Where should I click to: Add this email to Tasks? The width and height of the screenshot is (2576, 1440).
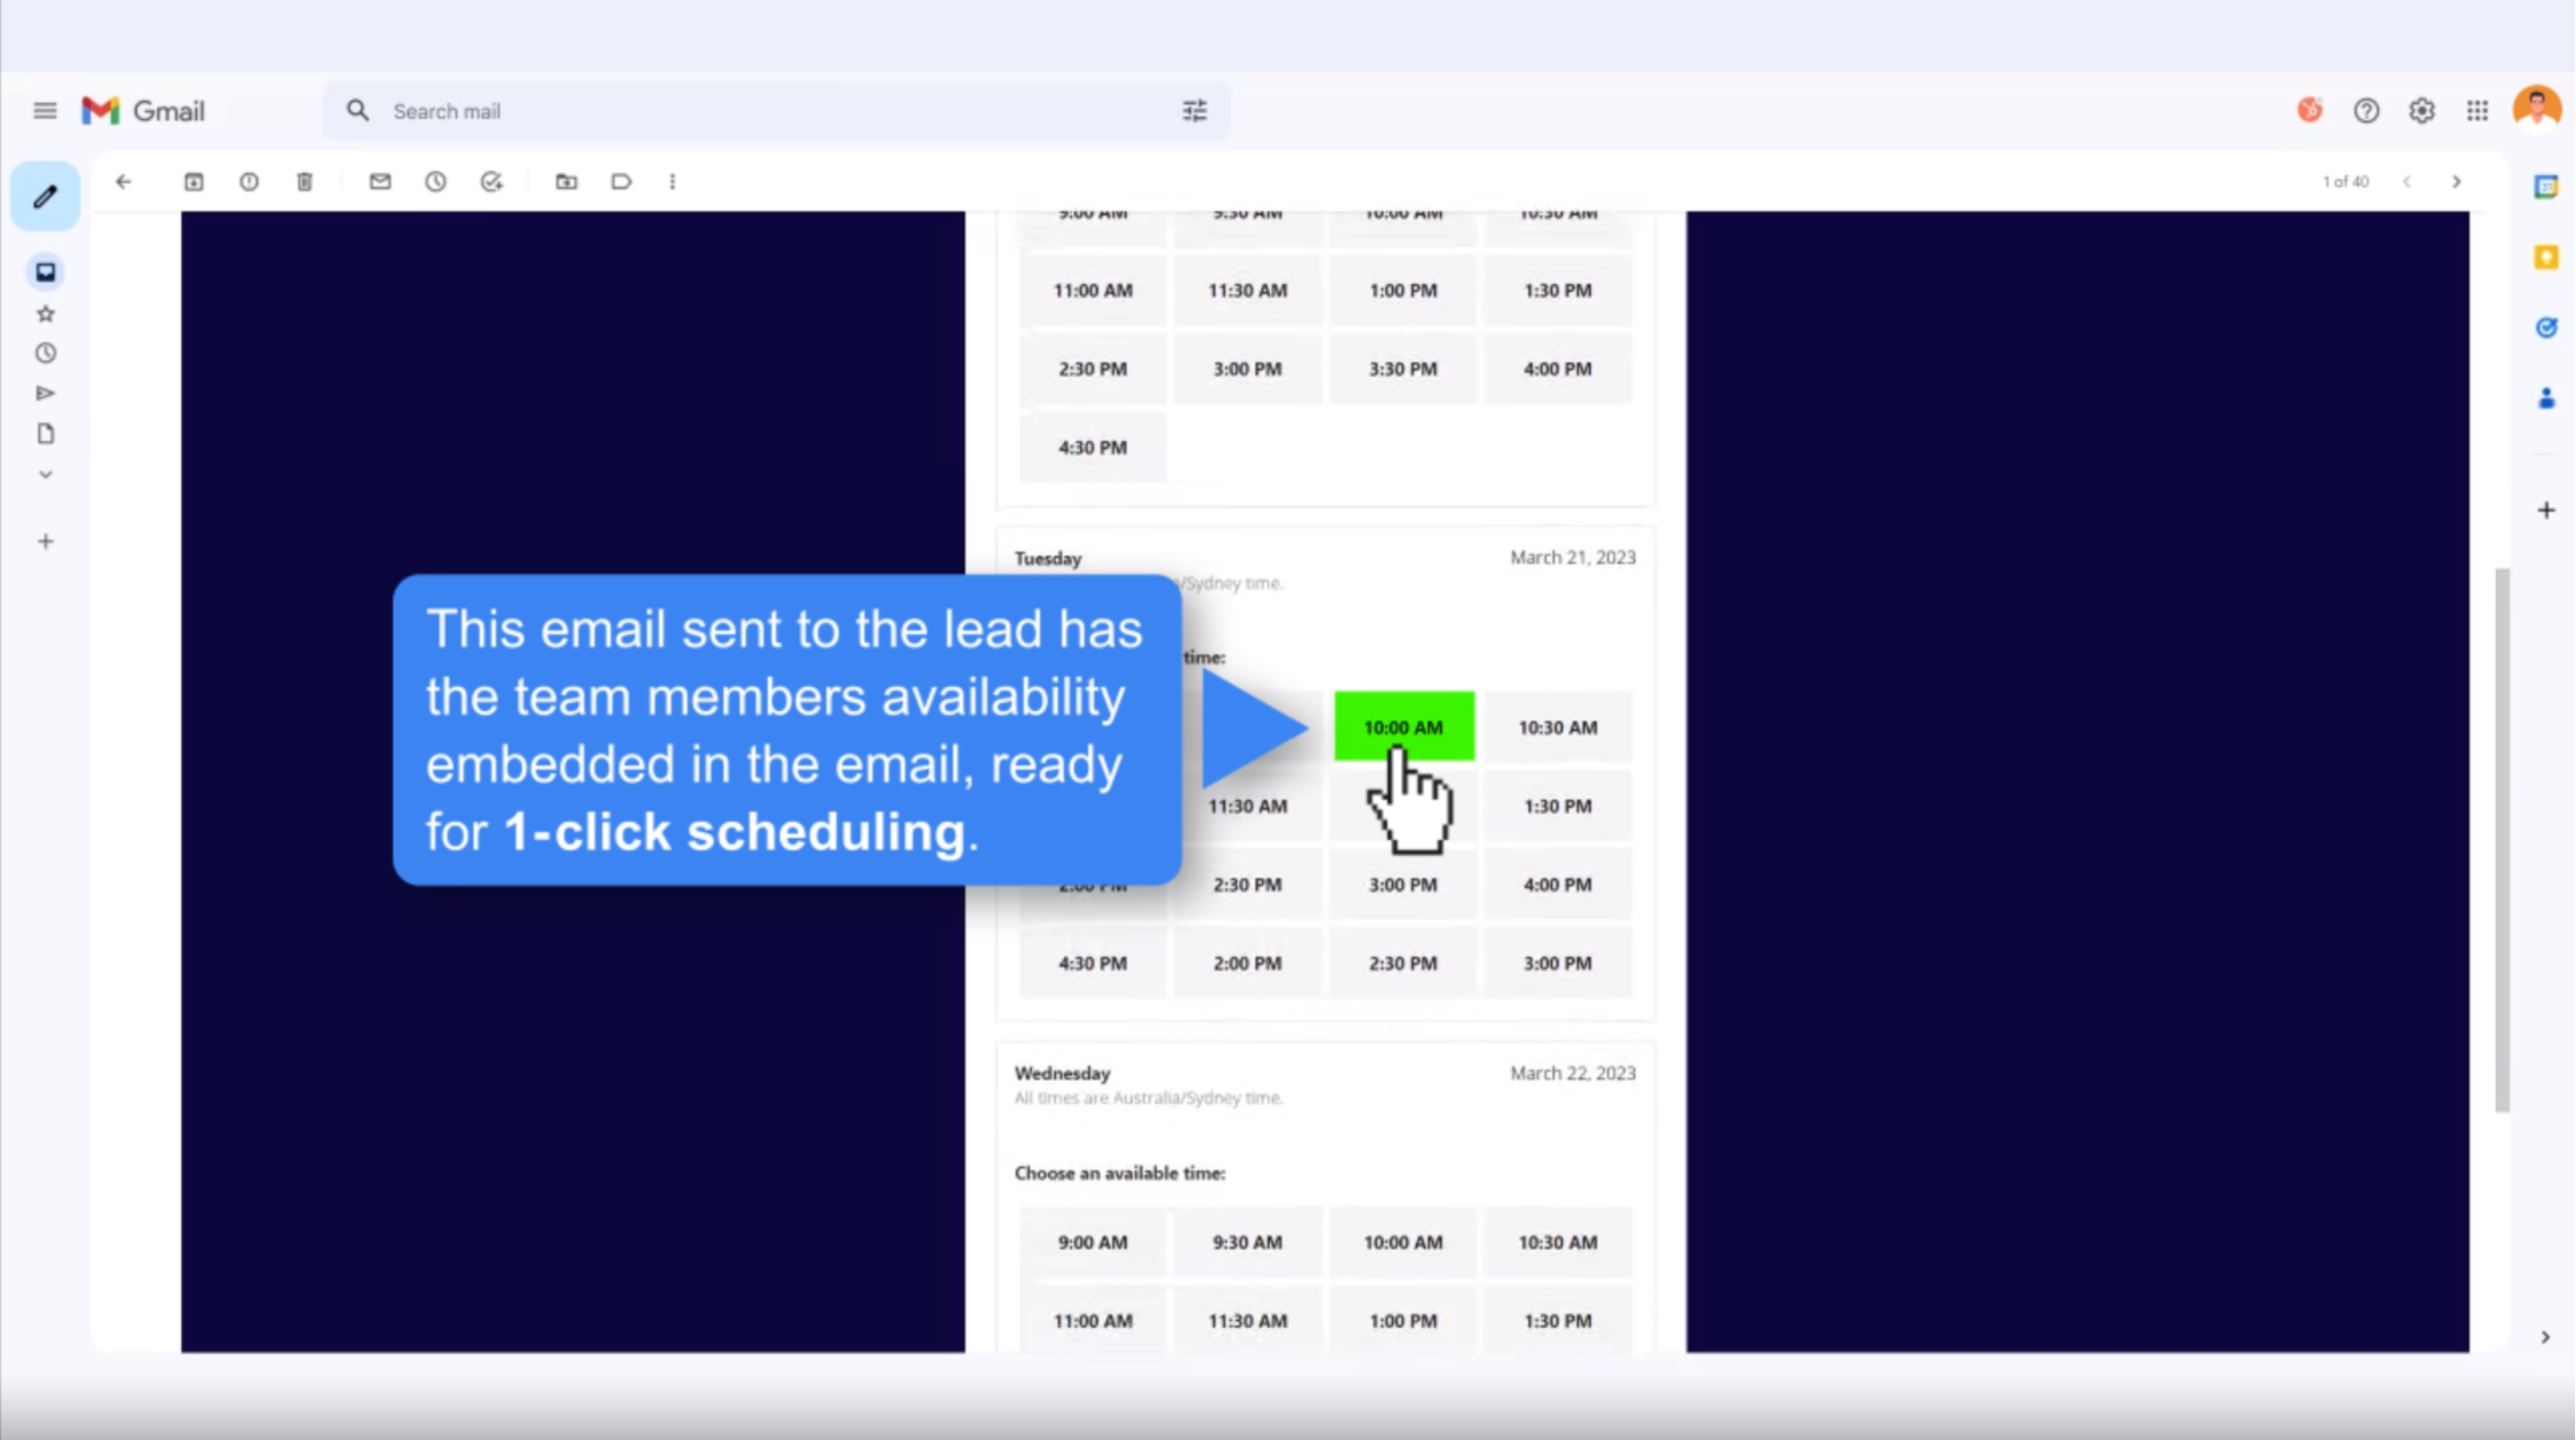(491, 182)
